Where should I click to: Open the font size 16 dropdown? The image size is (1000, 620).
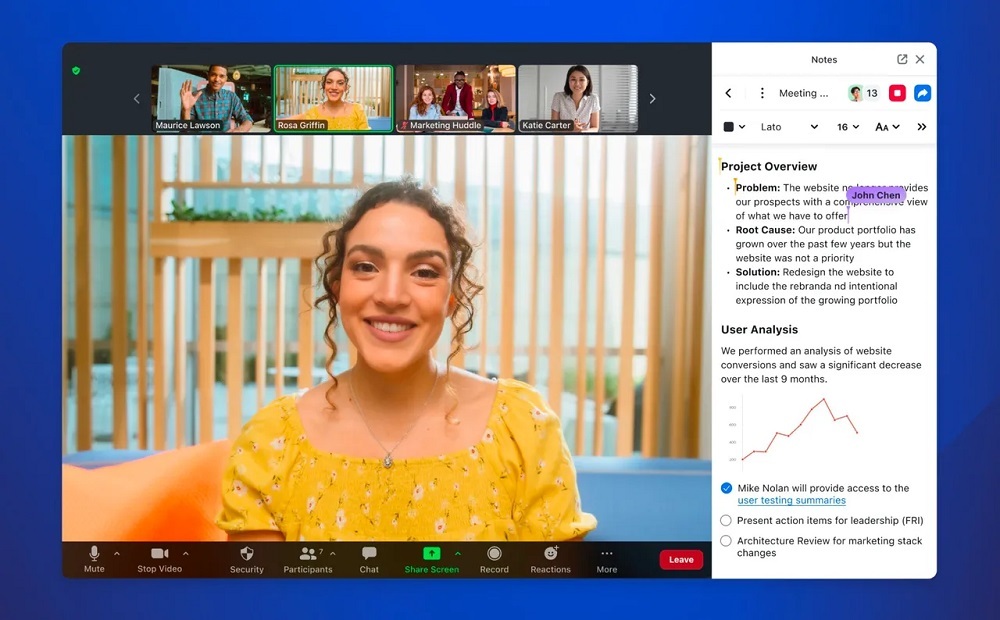pyautogui.click(x=848, y=127)
